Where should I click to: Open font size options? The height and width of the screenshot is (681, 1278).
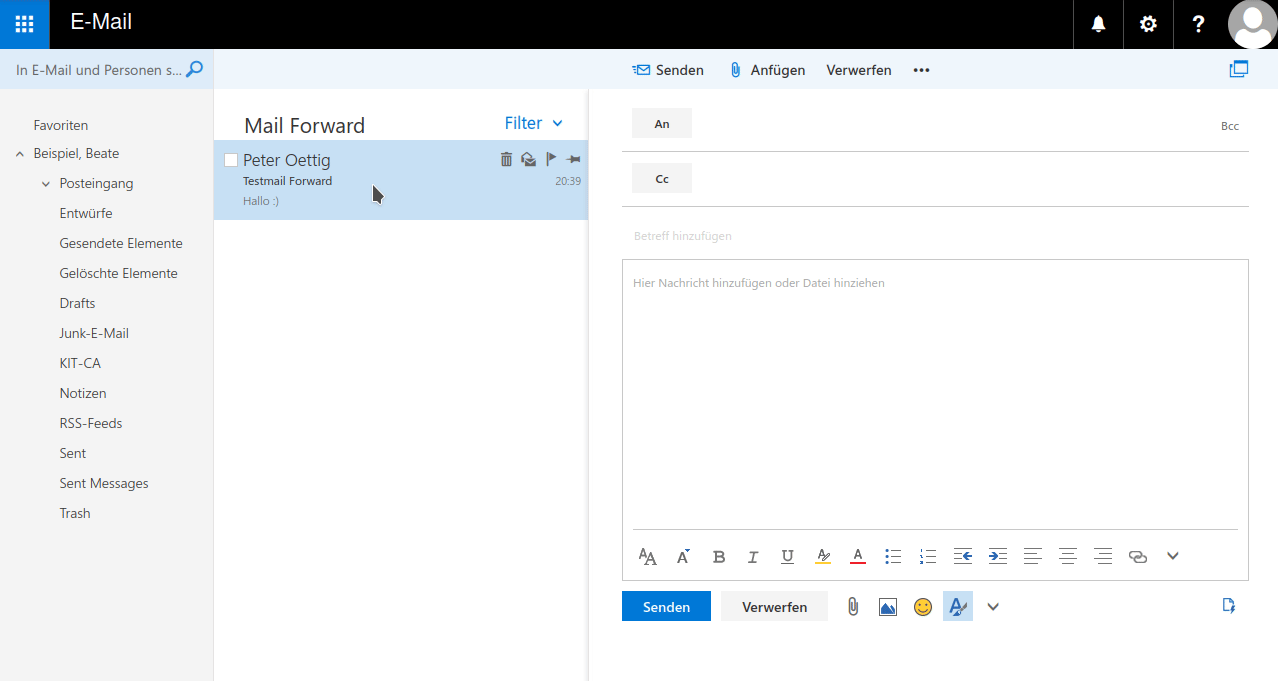coord(684,557)
